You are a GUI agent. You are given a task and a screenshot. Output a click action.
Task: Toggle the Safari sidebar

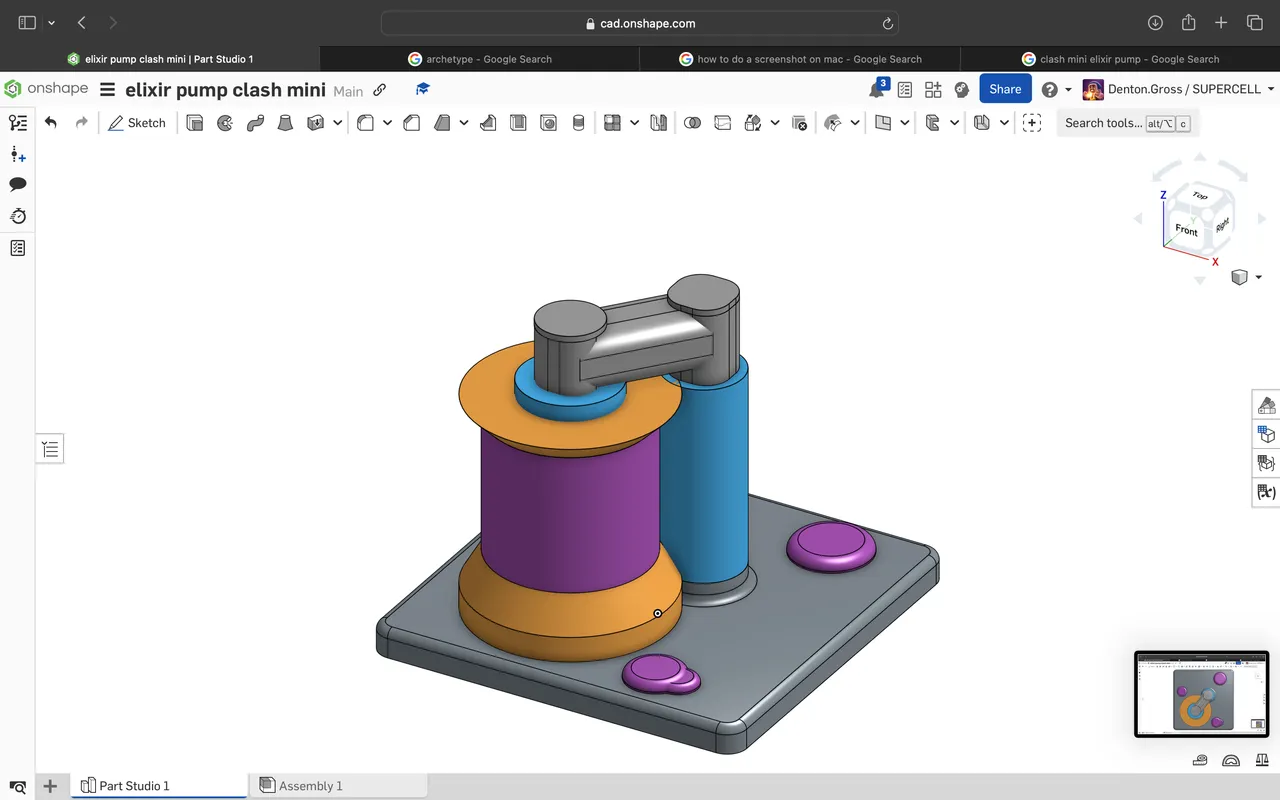click(27, 23)
